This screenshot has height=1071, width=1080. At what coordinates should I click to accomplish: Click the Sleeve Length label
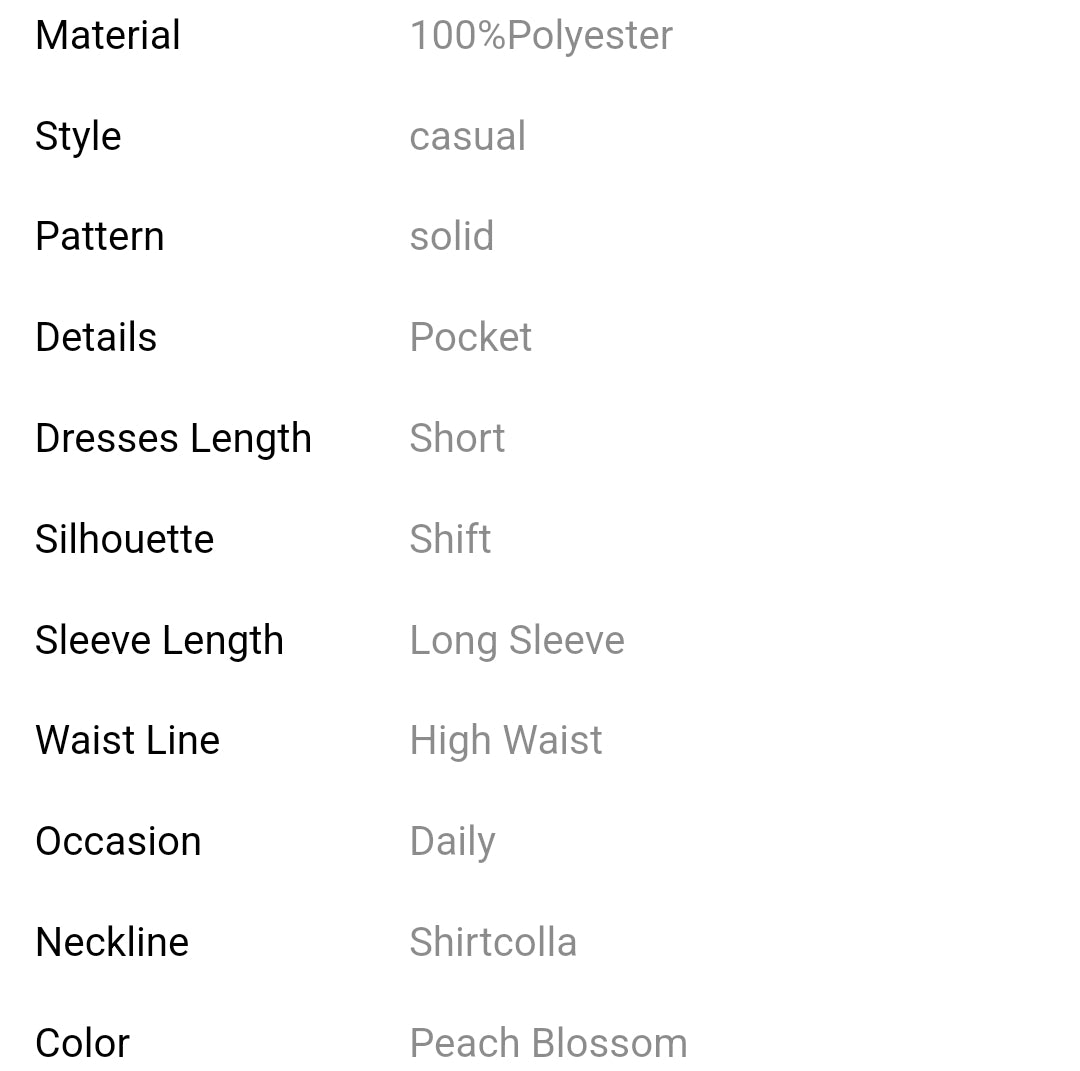click(x=159, y=641)
